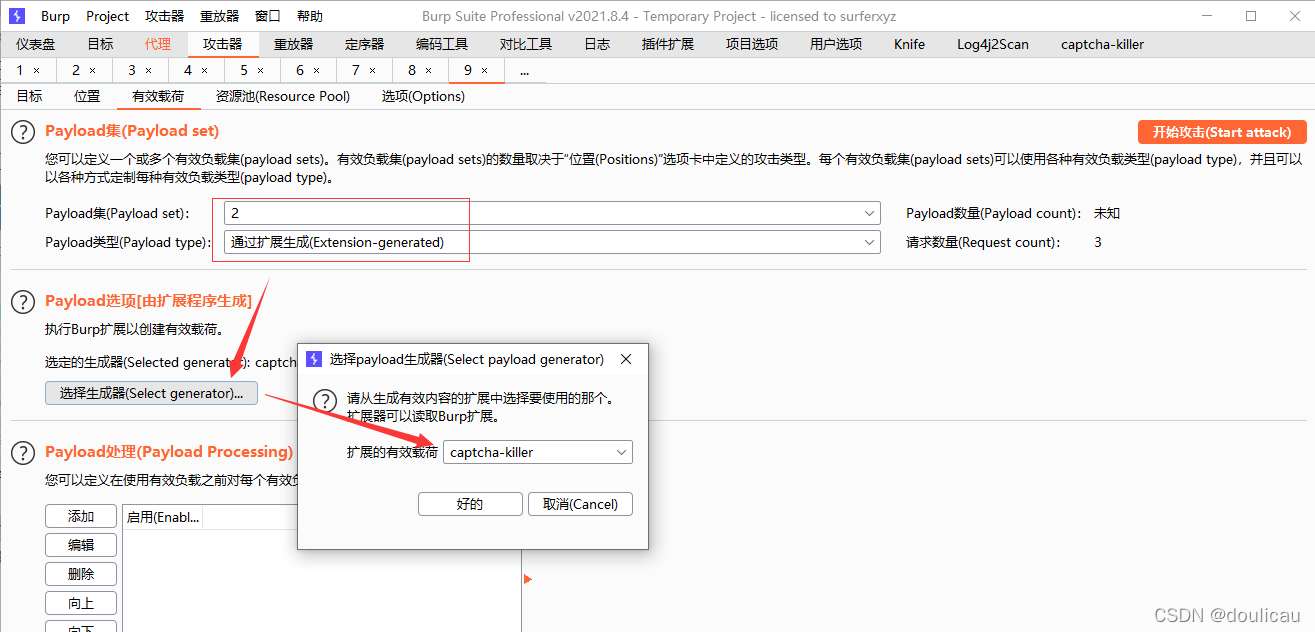Open the captcha-killer generator dropdown
Screen dimensions: 1315x632
point(538,453)
